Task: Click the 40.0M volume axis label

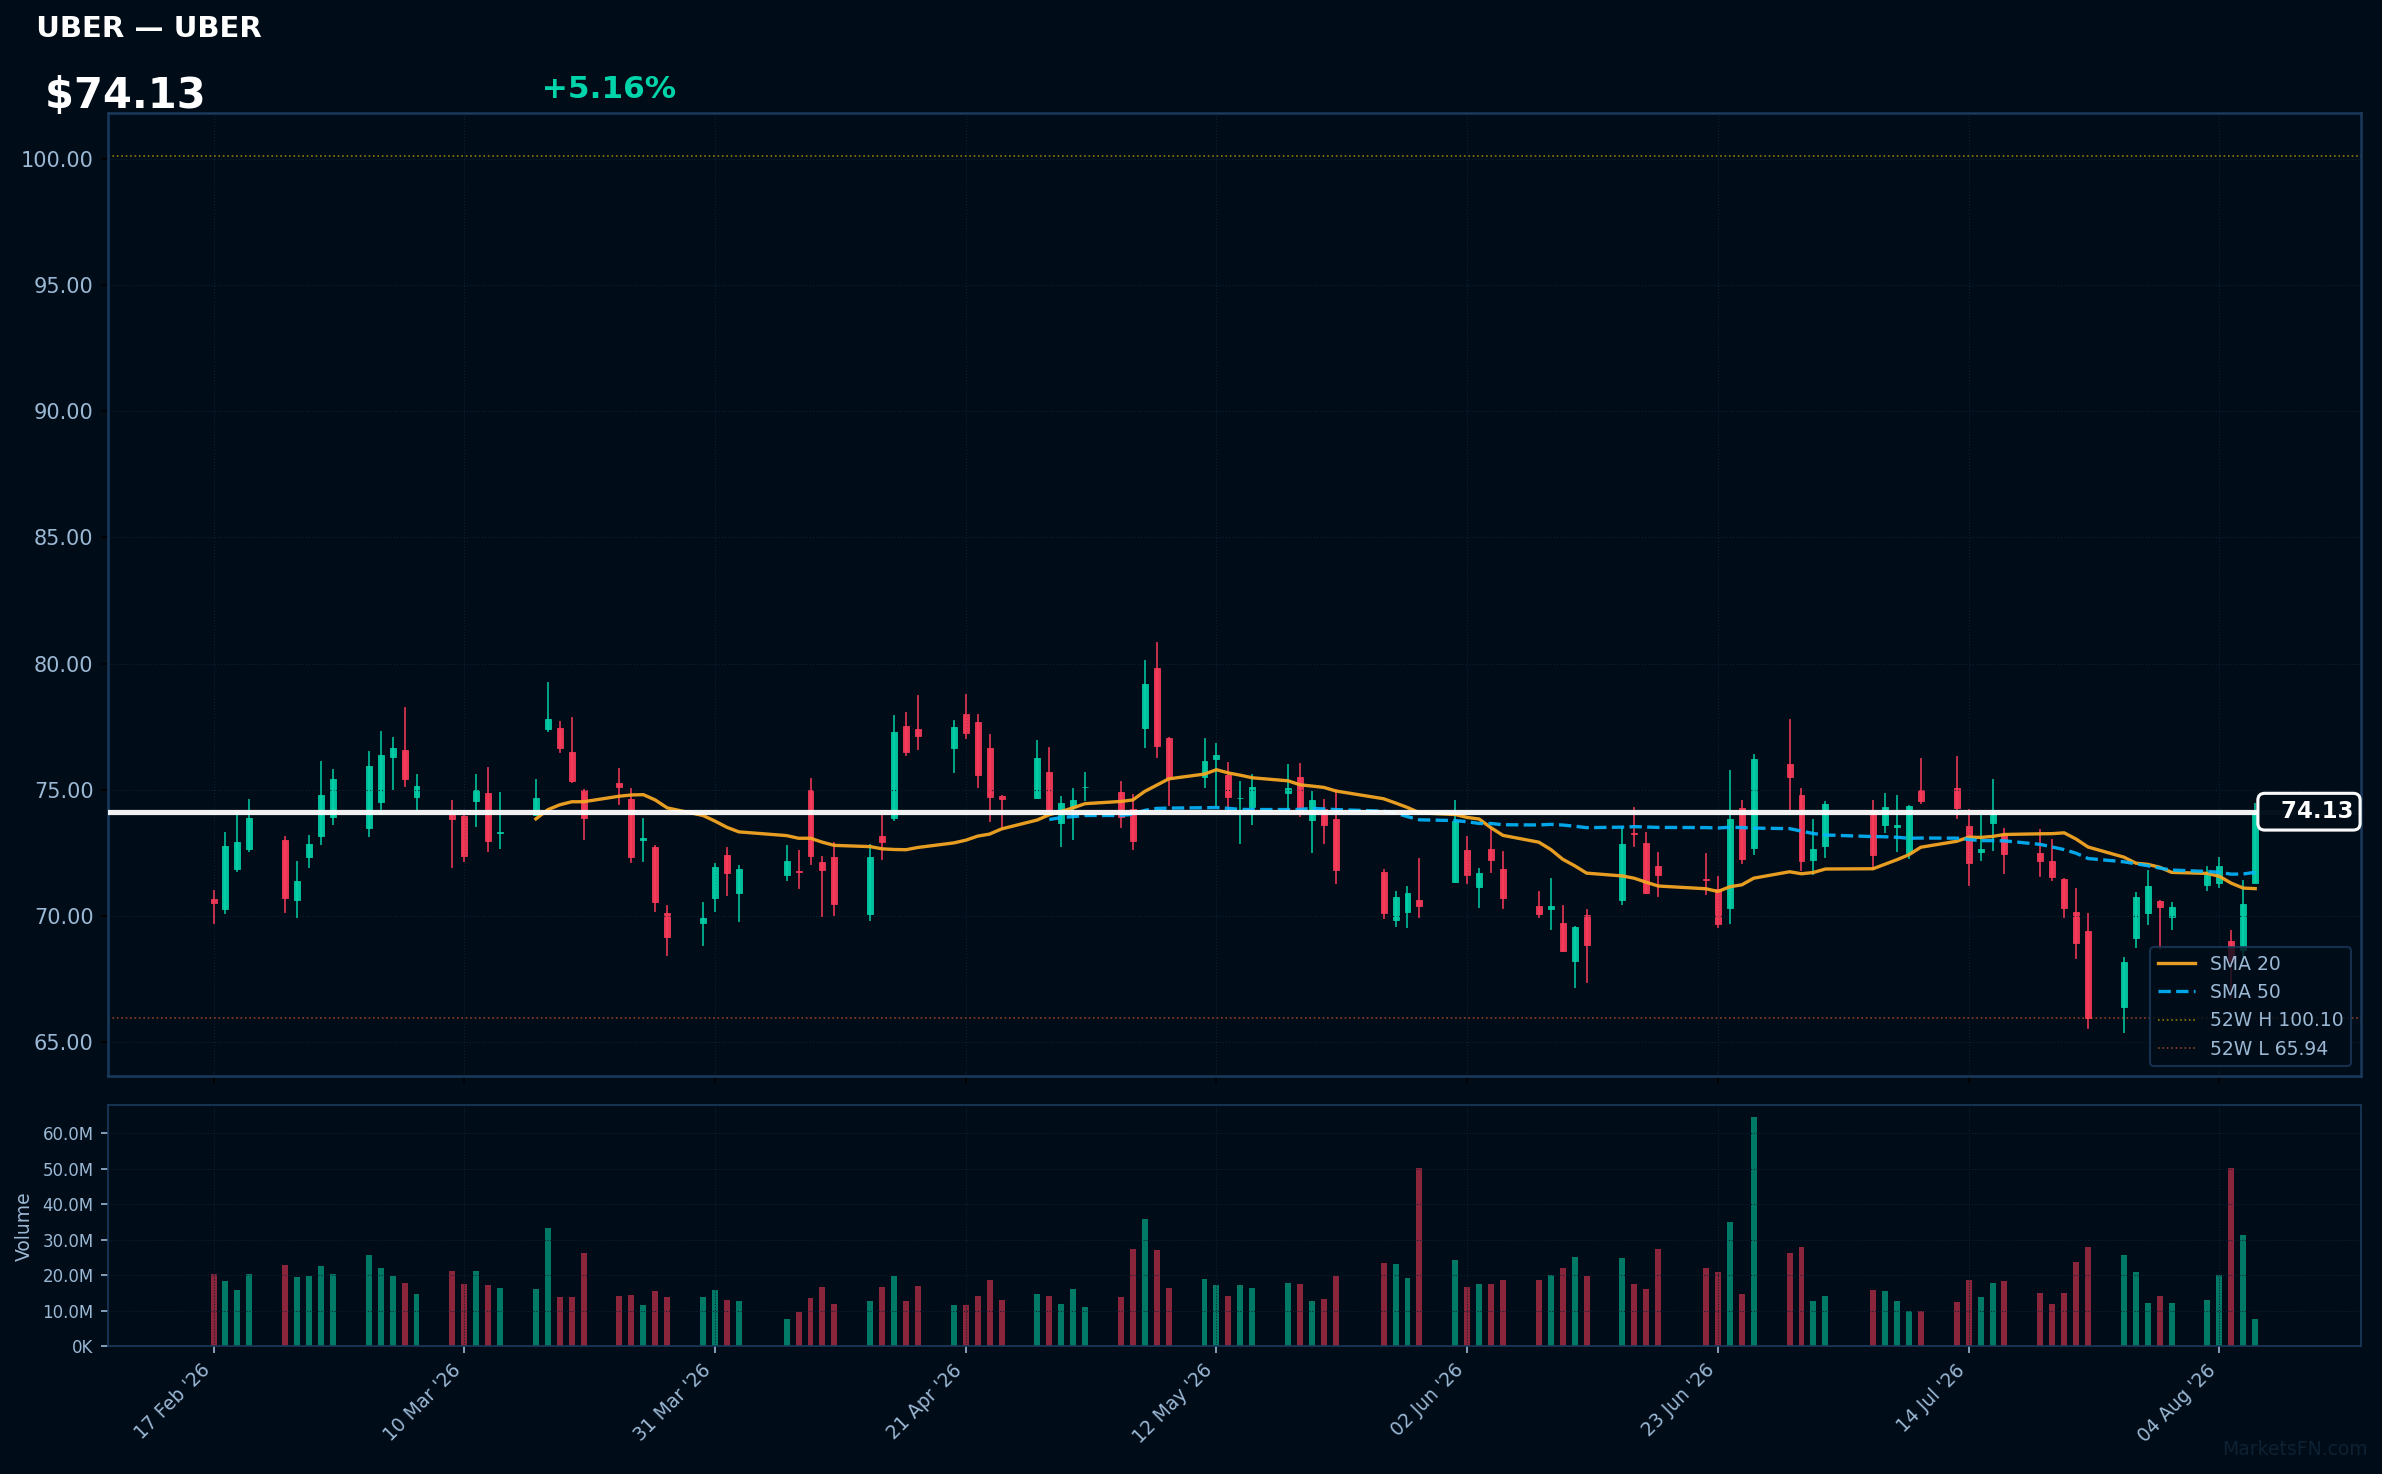Action: coord(67,1205)
